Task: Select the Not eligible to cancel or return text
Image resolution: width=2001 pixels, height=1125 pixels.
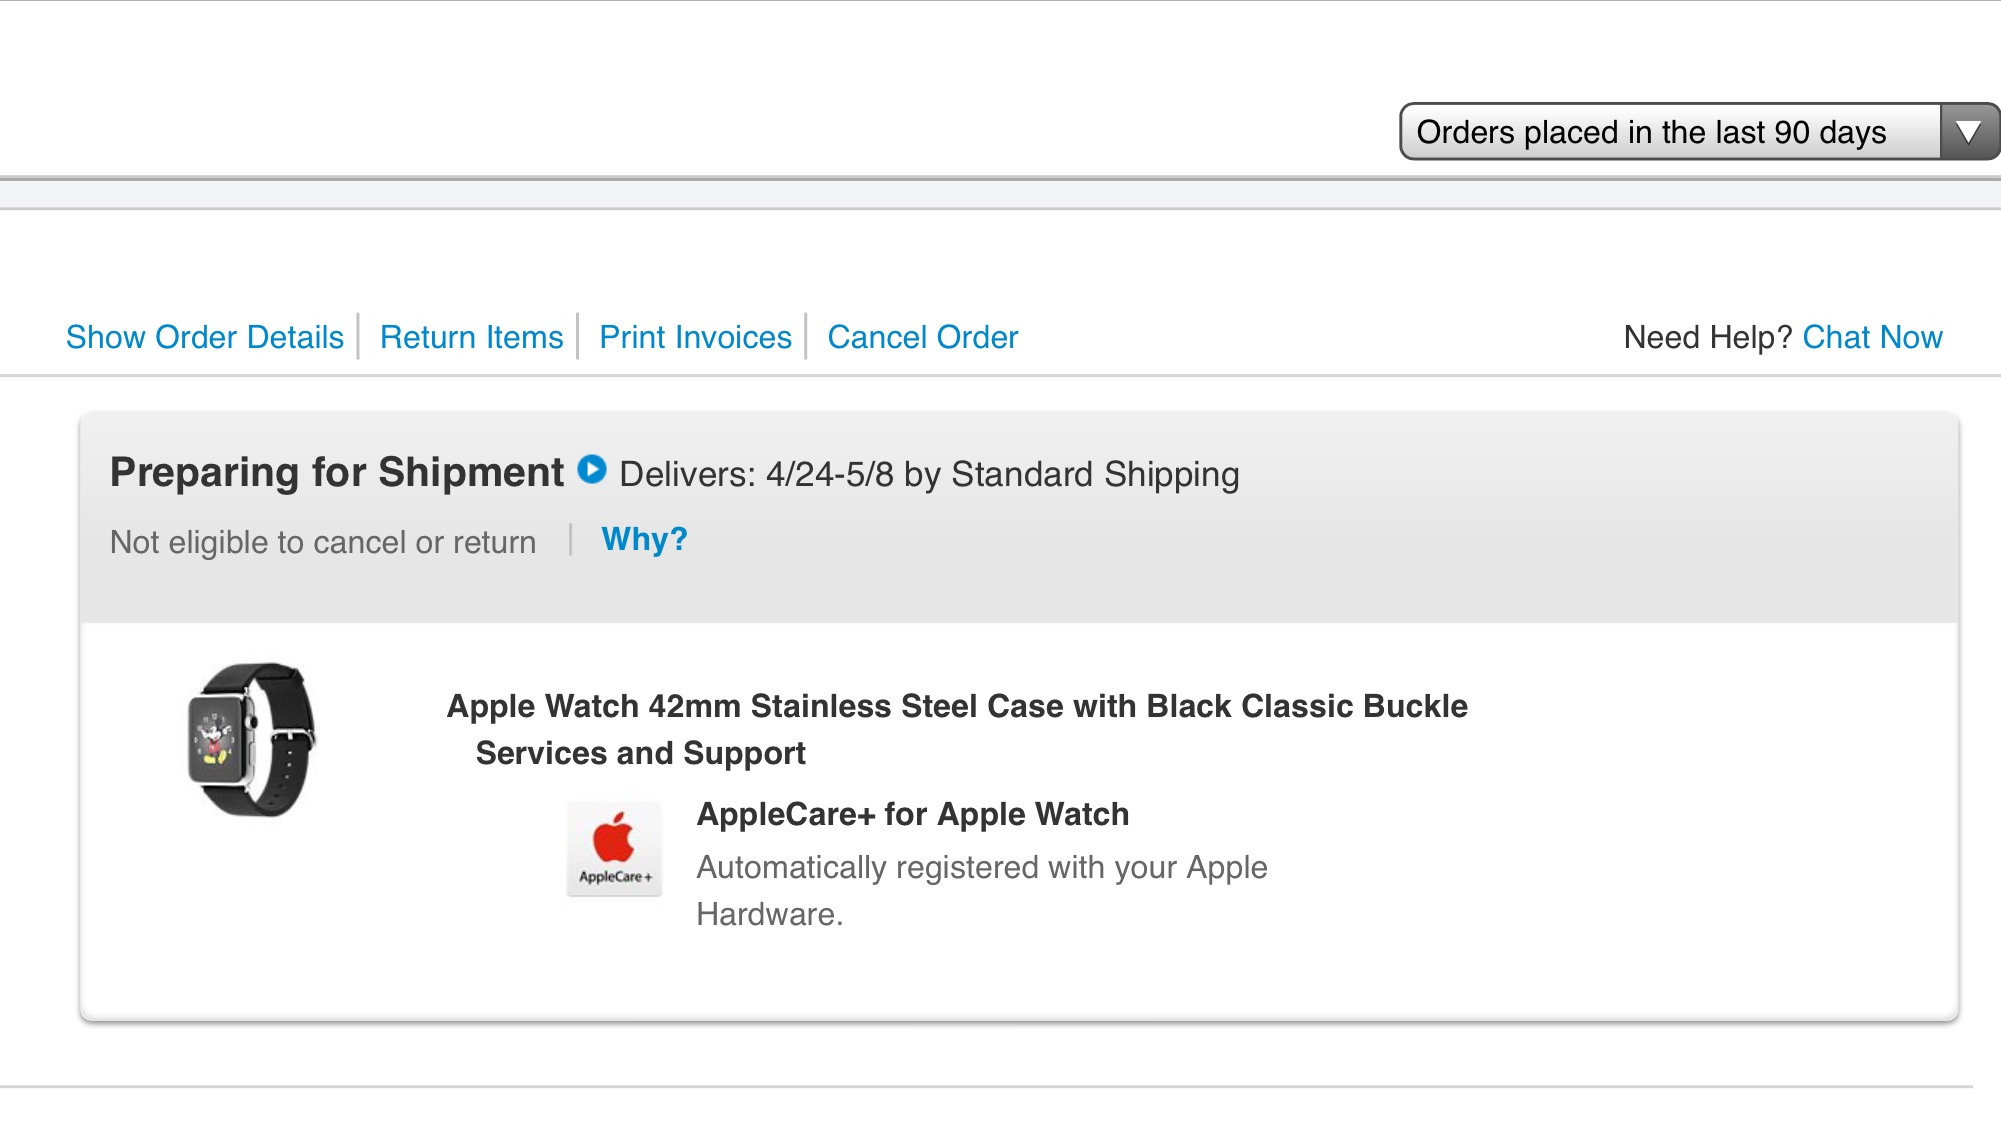Action: coord(323,542)
